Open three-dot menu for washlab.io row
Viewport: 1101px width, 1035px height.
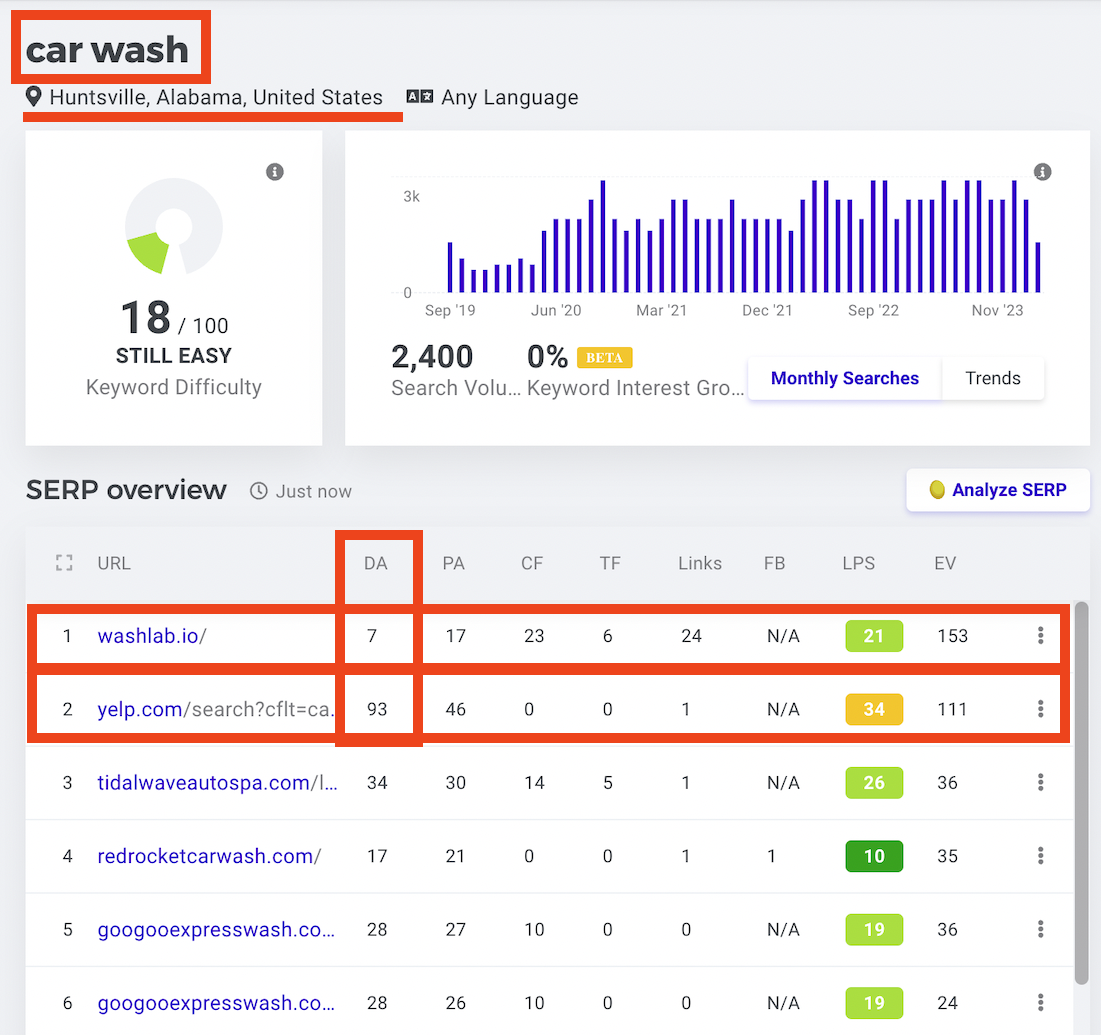(1040, 635)
